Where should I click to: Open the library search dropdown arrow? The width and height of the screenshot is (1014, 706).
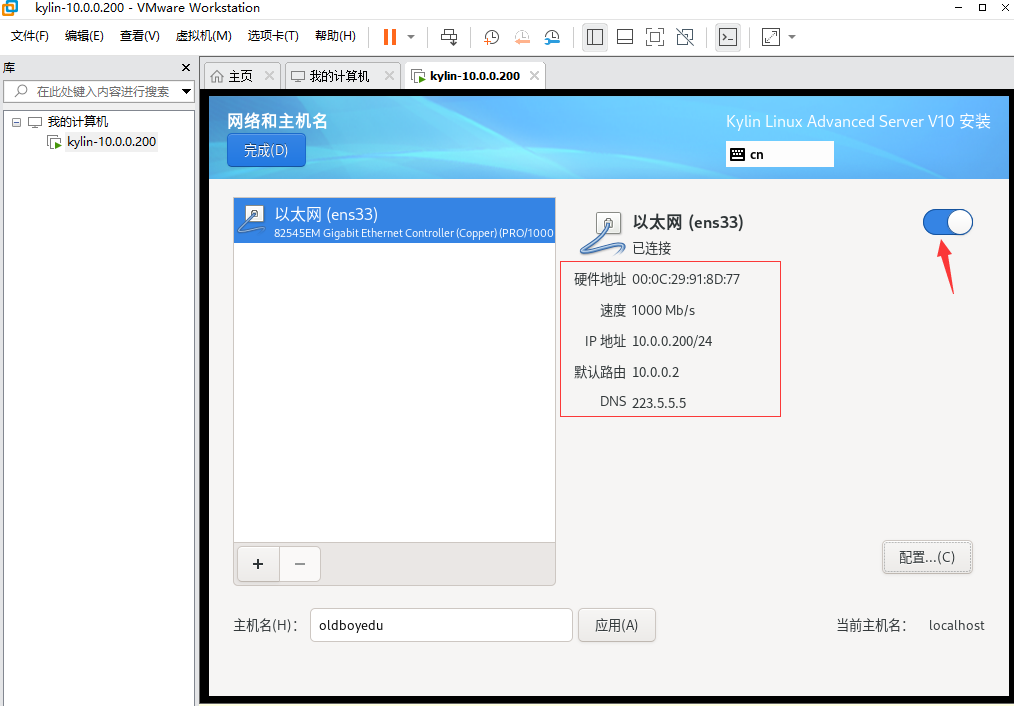point(186,91)
